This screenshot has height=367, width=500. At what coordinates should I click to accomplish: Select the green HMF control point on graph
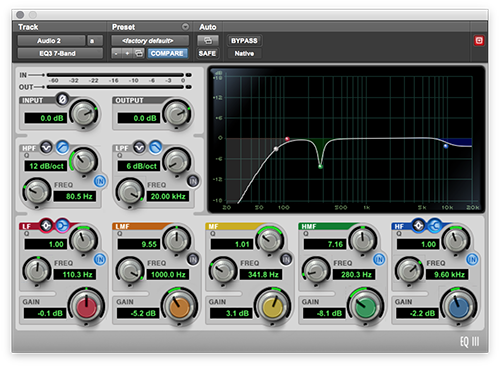[x=320, y=166]
